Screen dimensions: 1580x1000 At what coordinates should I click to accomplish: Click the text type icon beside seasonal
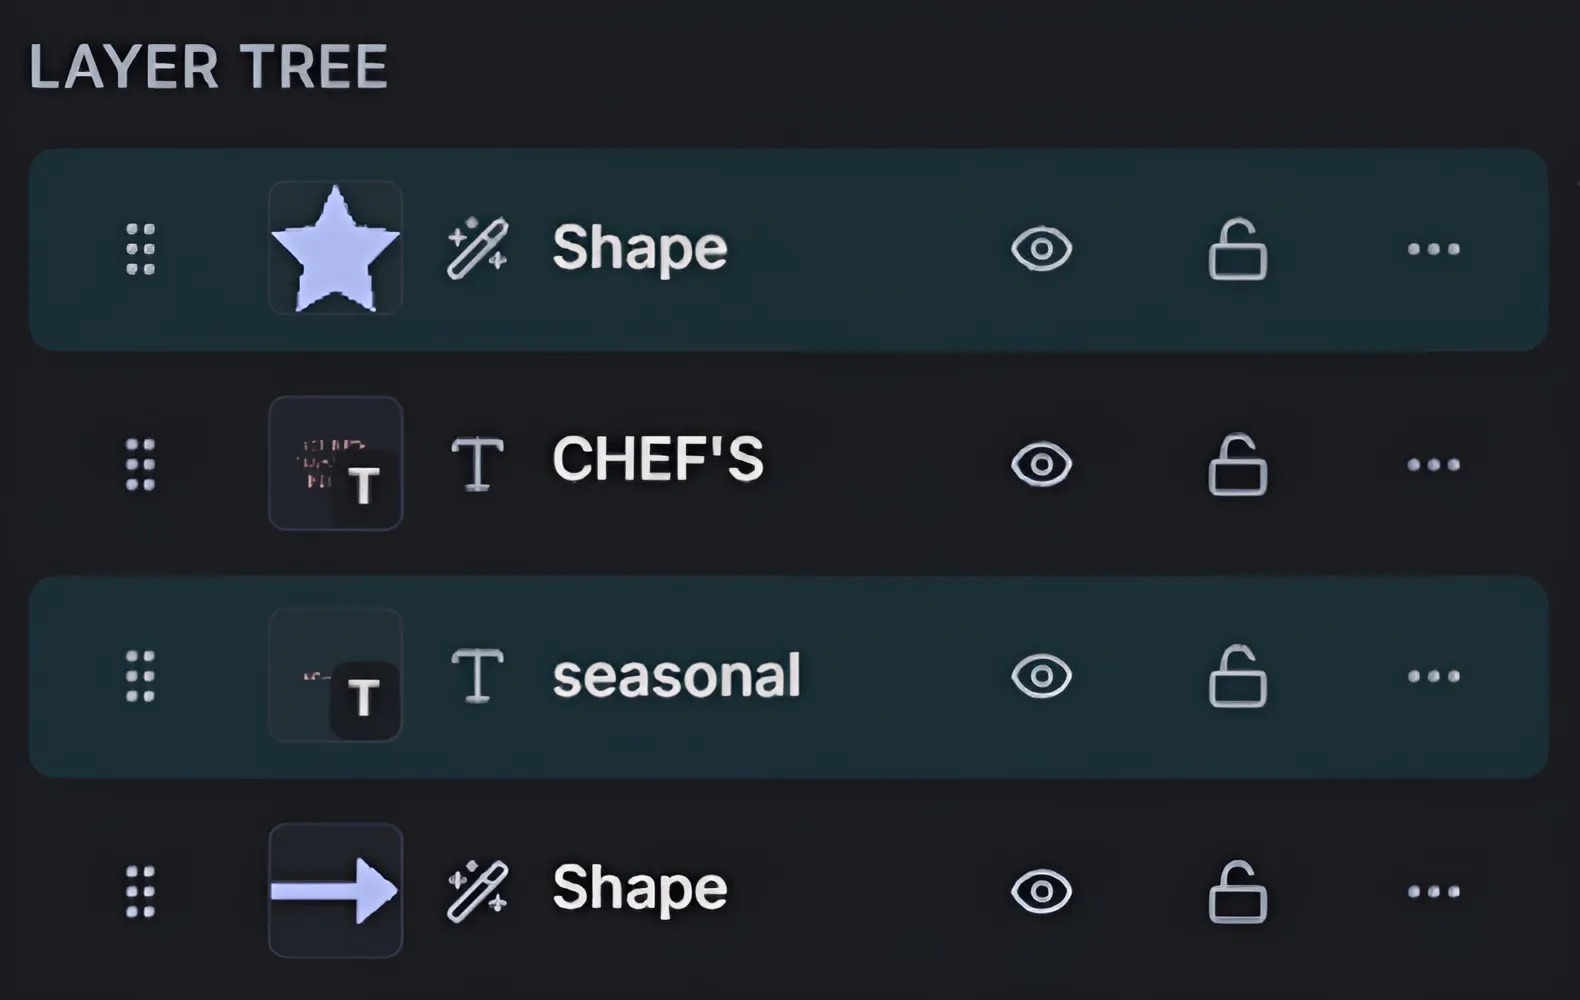pyautogui.click(x=477, y=676)
